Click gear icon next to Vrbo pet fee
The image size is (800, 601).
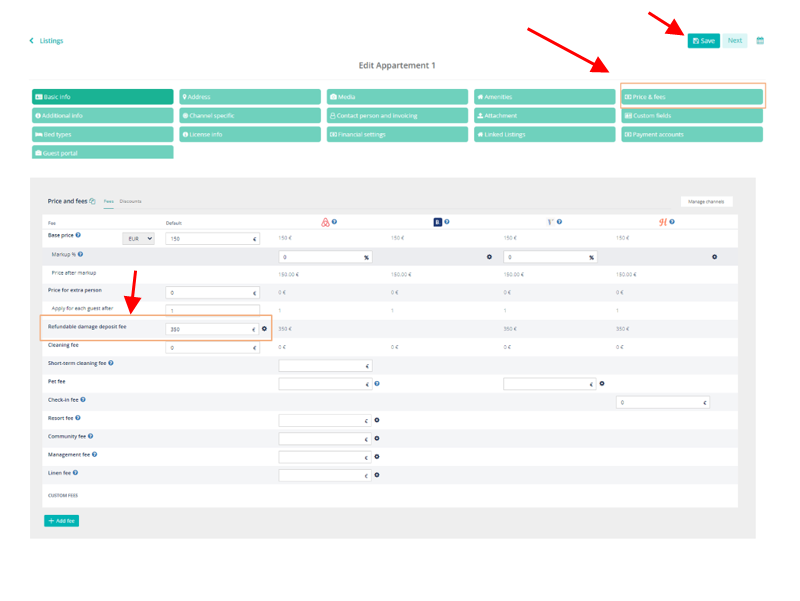(x=602, y=384)
